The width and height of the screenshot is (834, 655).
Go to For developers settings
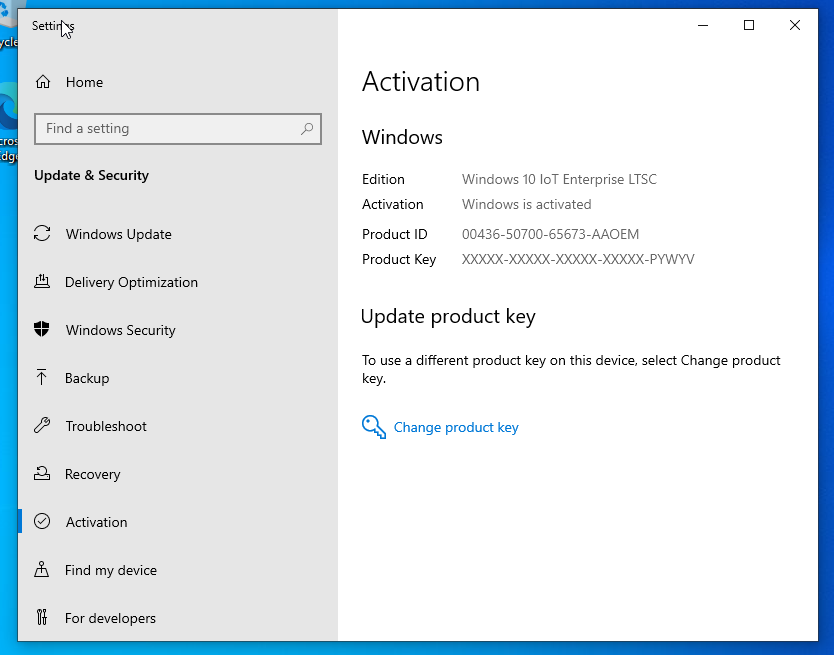click(x=110, y=618)
